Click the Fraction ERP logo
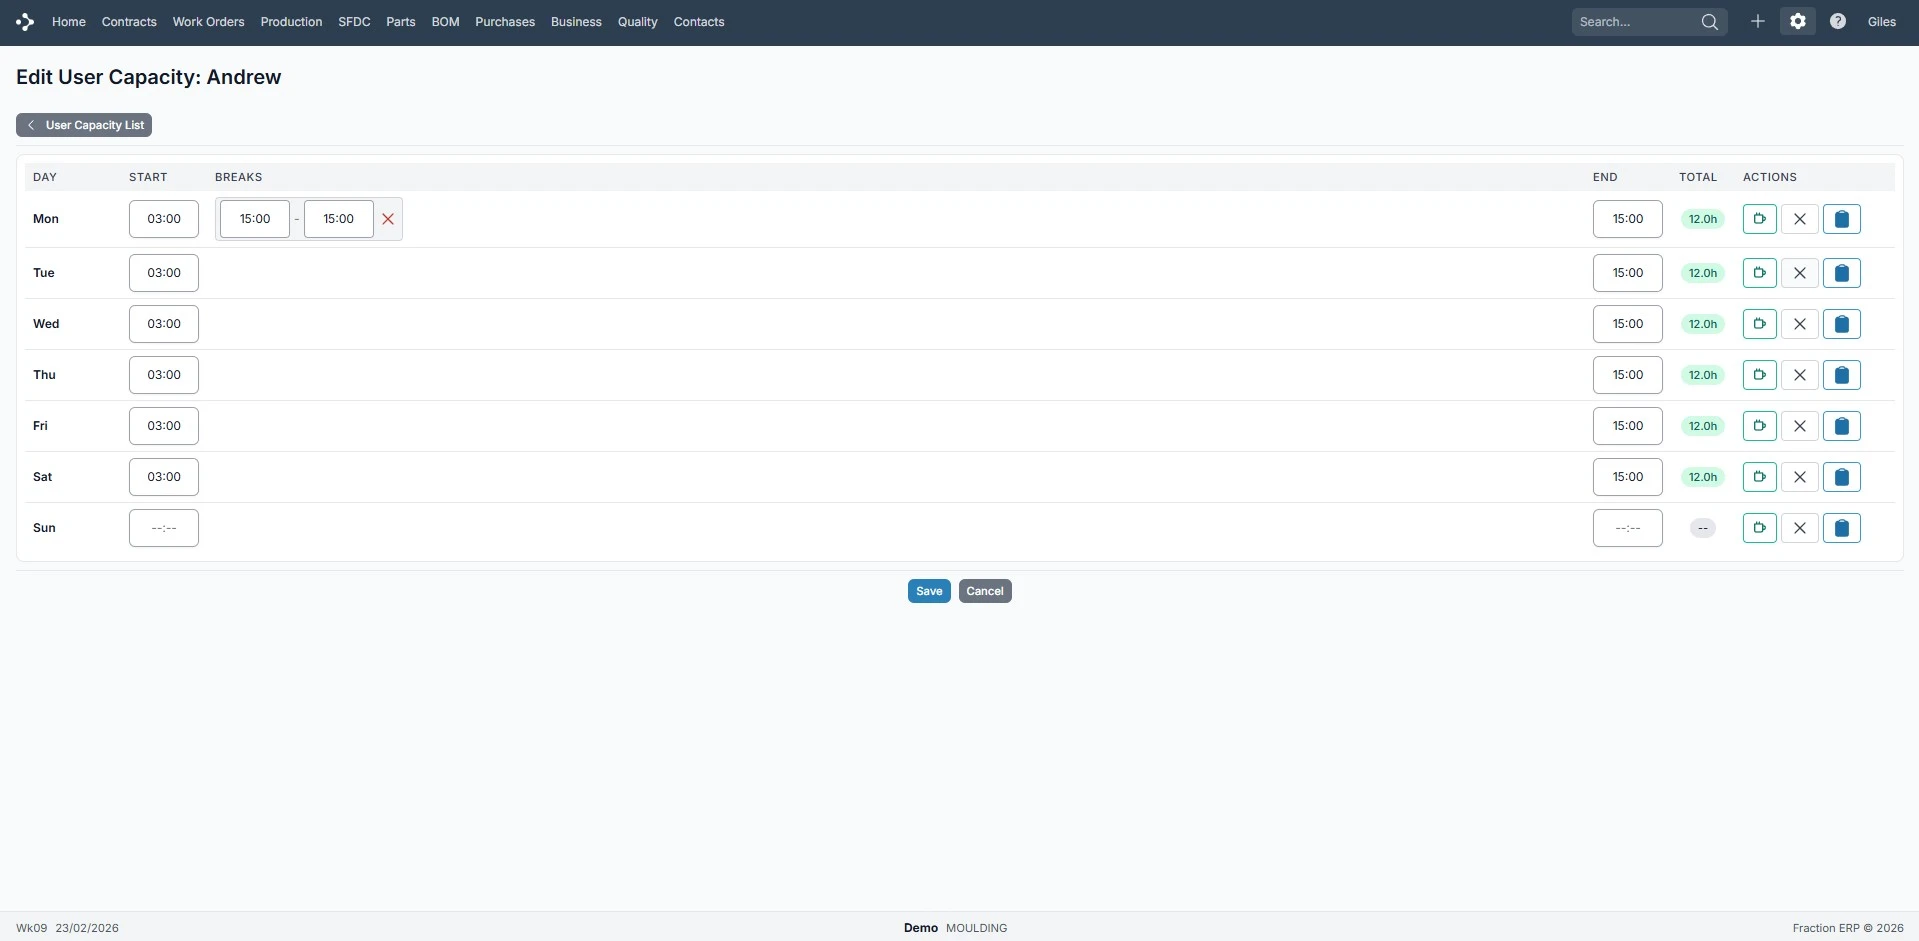The image size is (1919, 941). click(x=24, y=20)
